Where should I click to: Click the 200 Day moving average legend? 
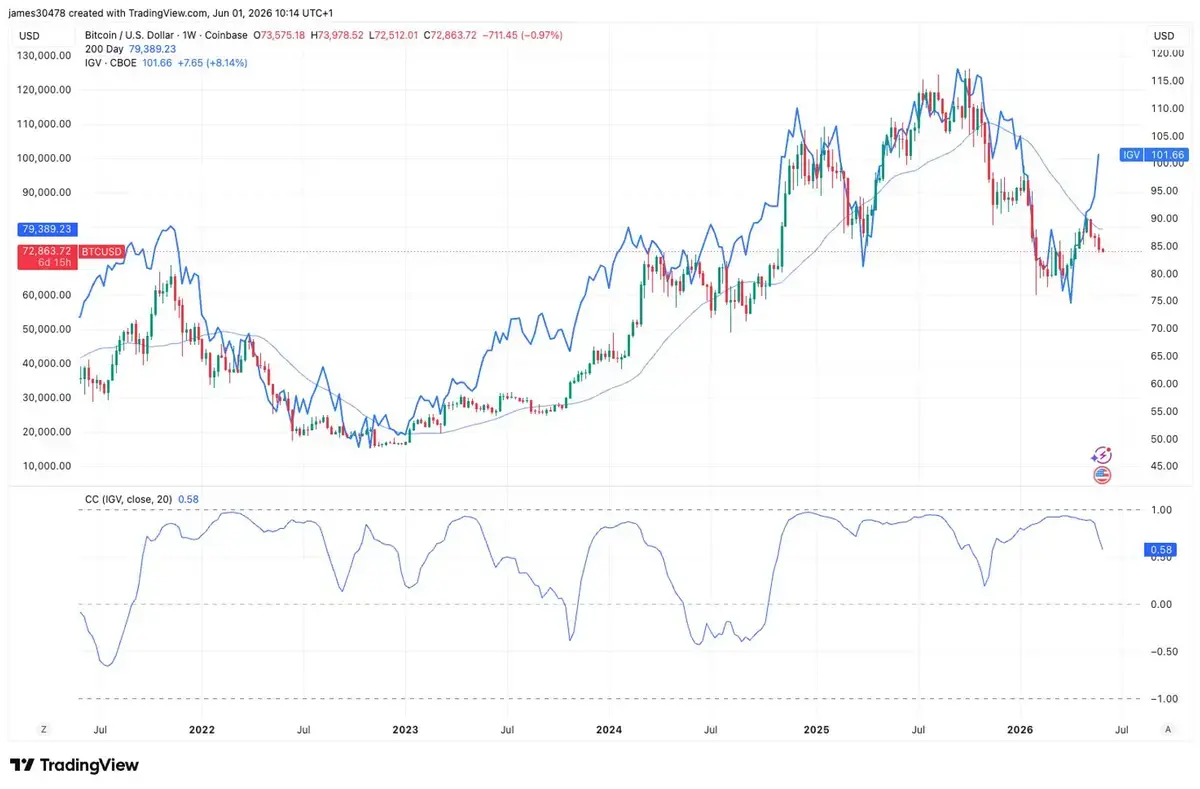tap(130, 48)
